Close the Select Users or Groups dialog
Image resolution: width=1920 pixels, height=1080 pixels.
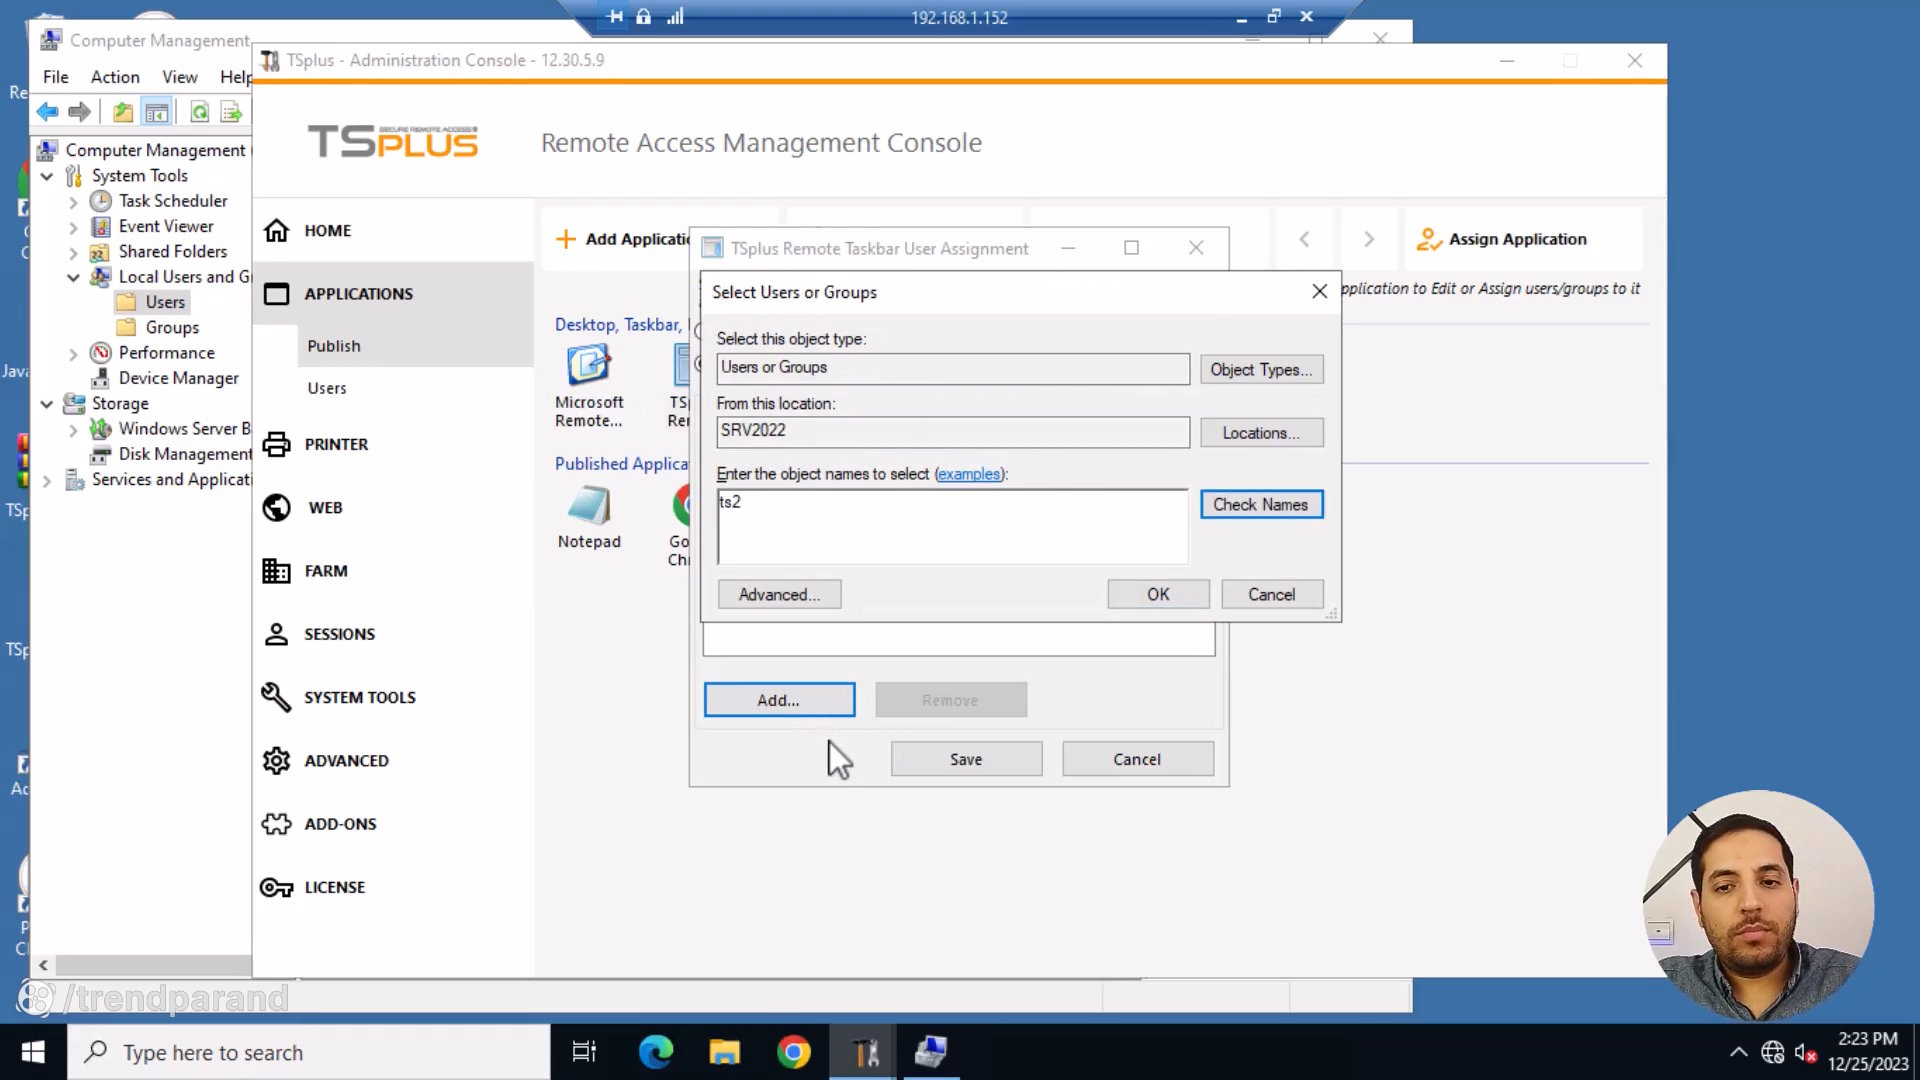[x=1320, y=291]
